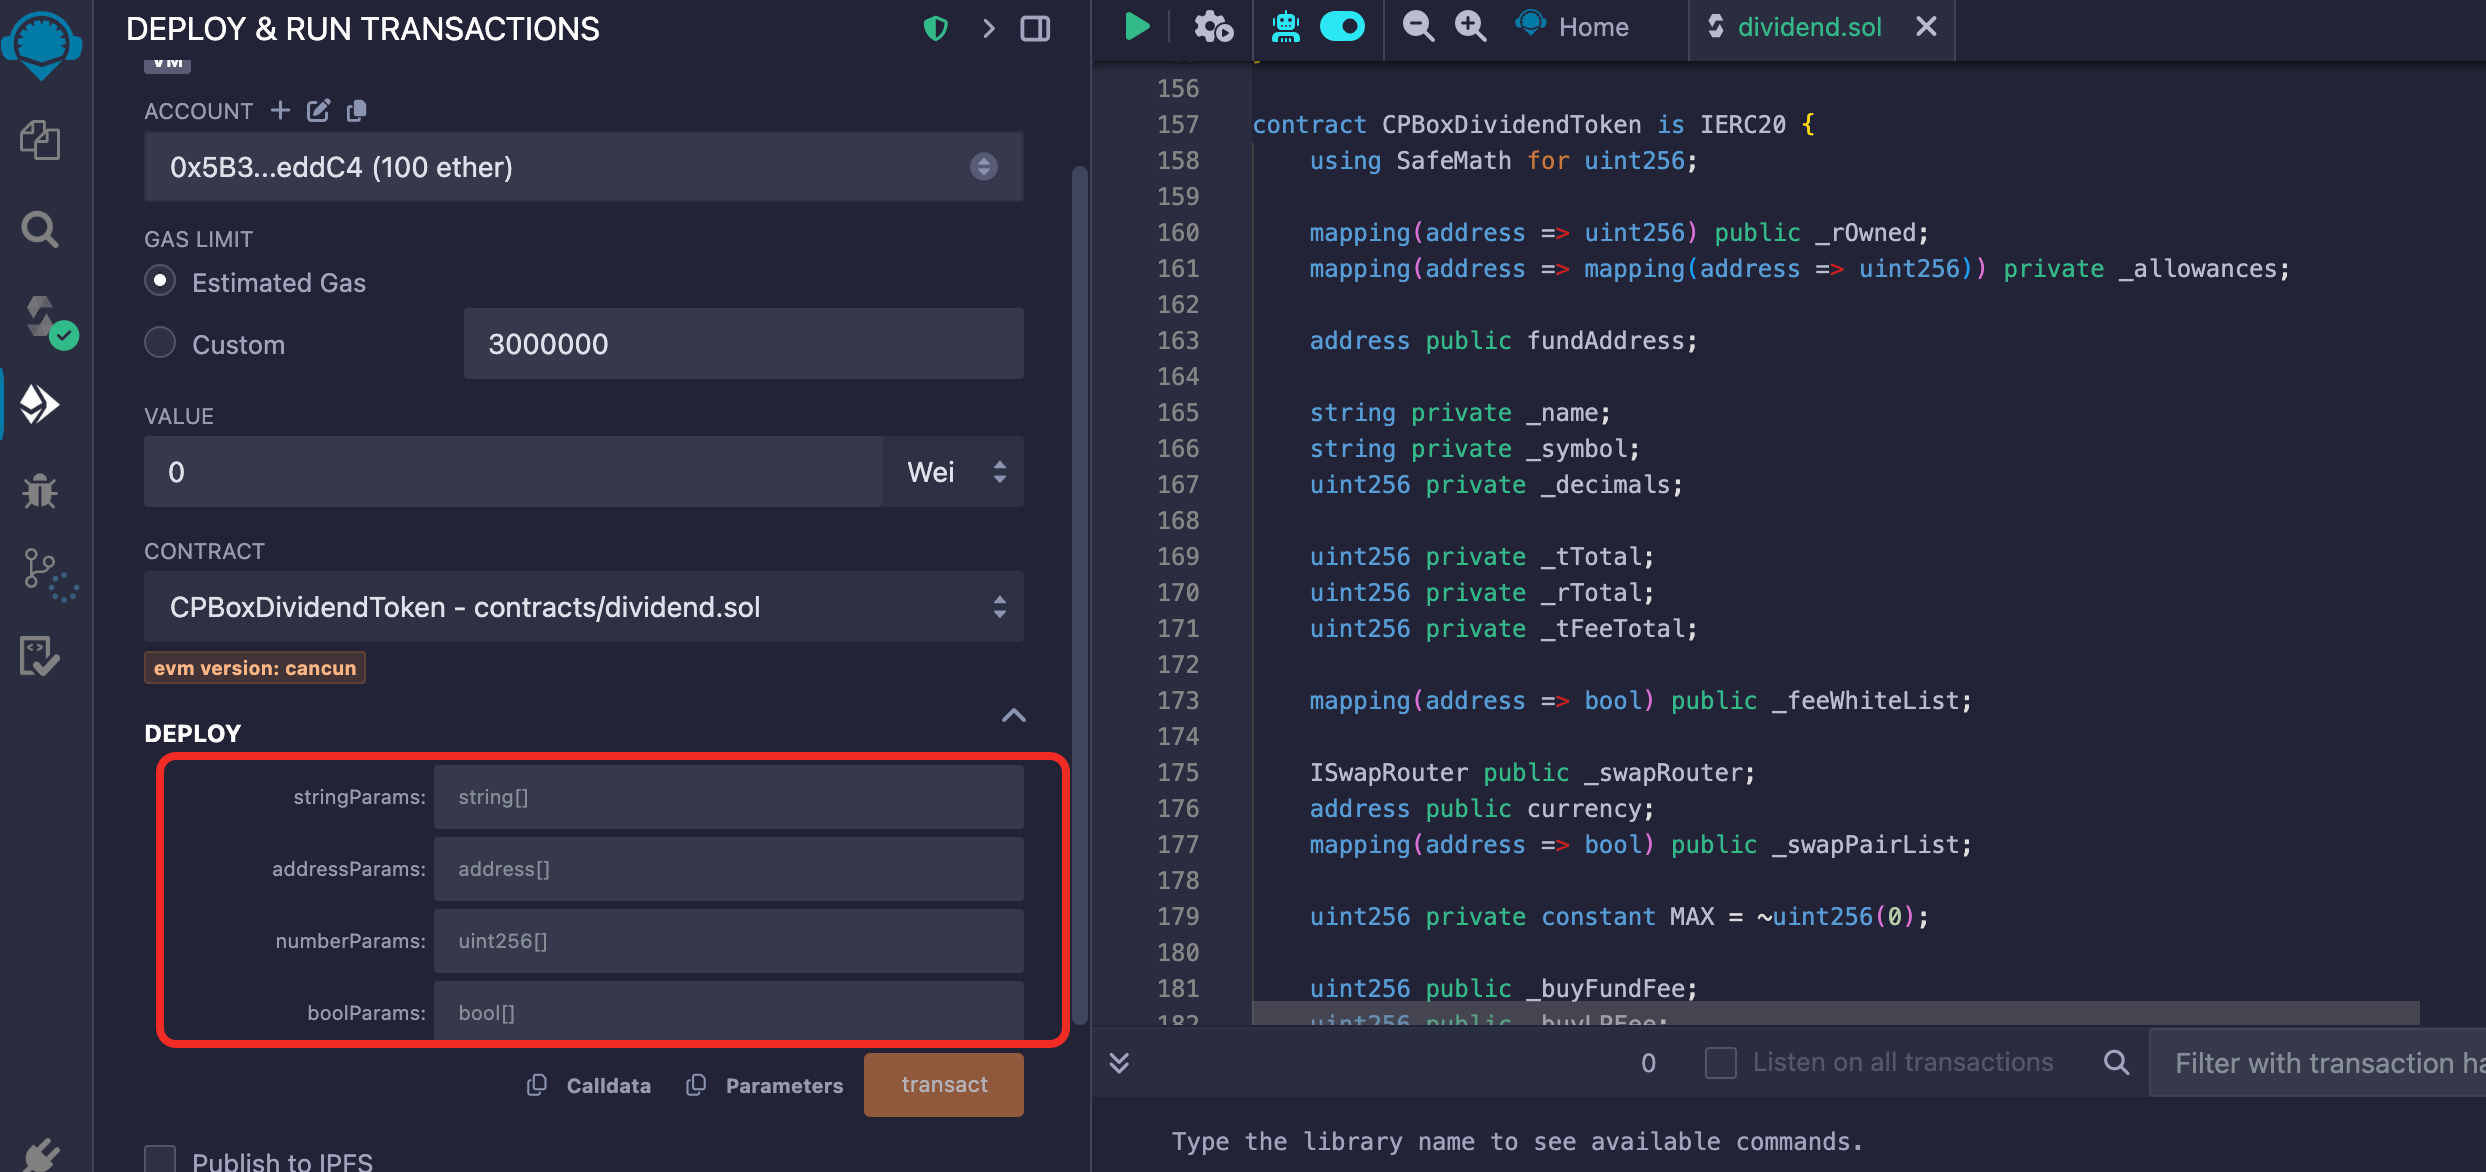Switch to the Home tab

click(x=1572, y=27)
